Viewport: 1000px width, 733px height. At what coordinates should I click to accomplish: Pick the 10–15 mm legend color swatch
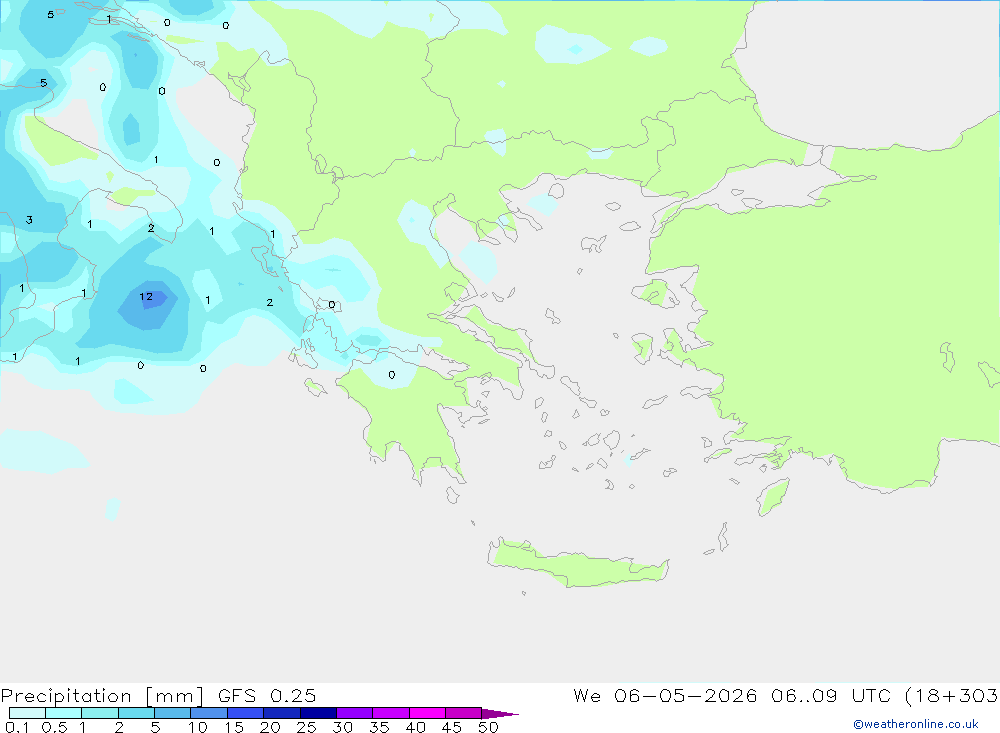click(x=209, y=713)
